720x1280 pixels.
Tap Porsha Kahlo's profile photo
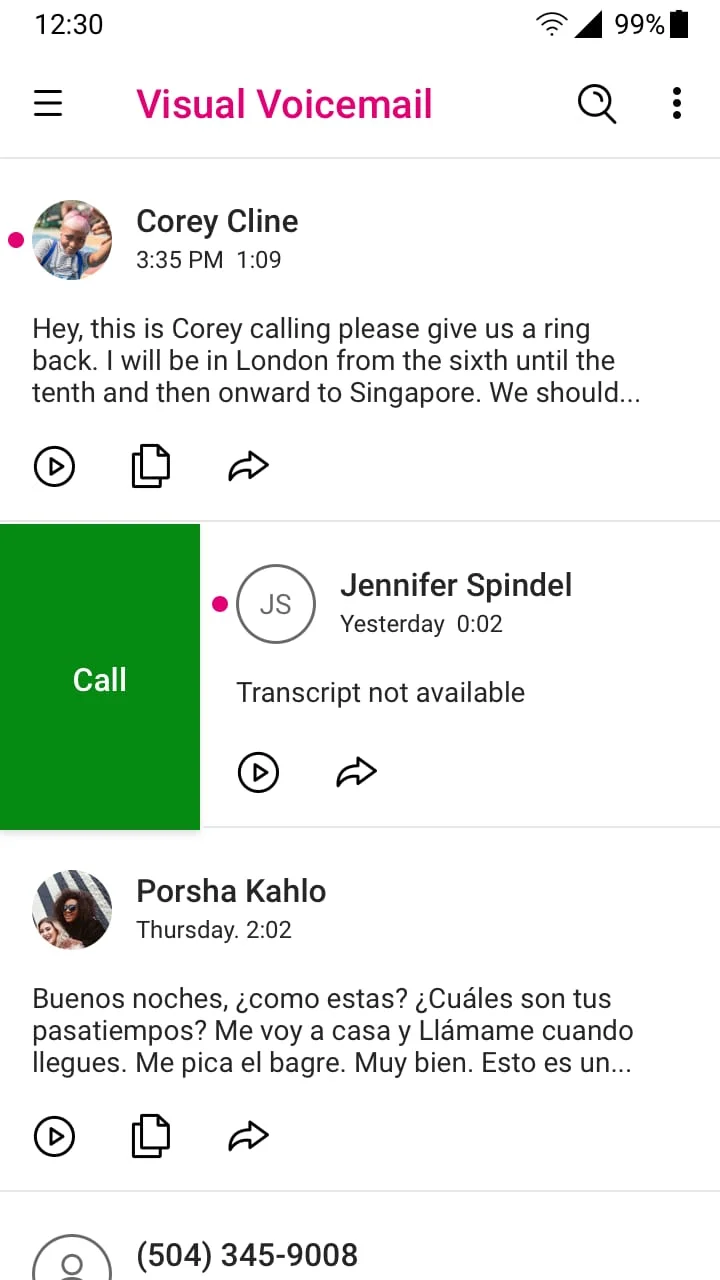pos(72,910)
